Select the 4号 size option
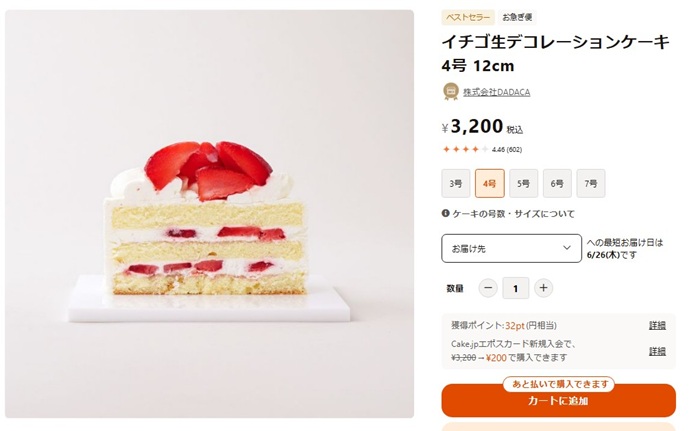 tap(490, 183)
